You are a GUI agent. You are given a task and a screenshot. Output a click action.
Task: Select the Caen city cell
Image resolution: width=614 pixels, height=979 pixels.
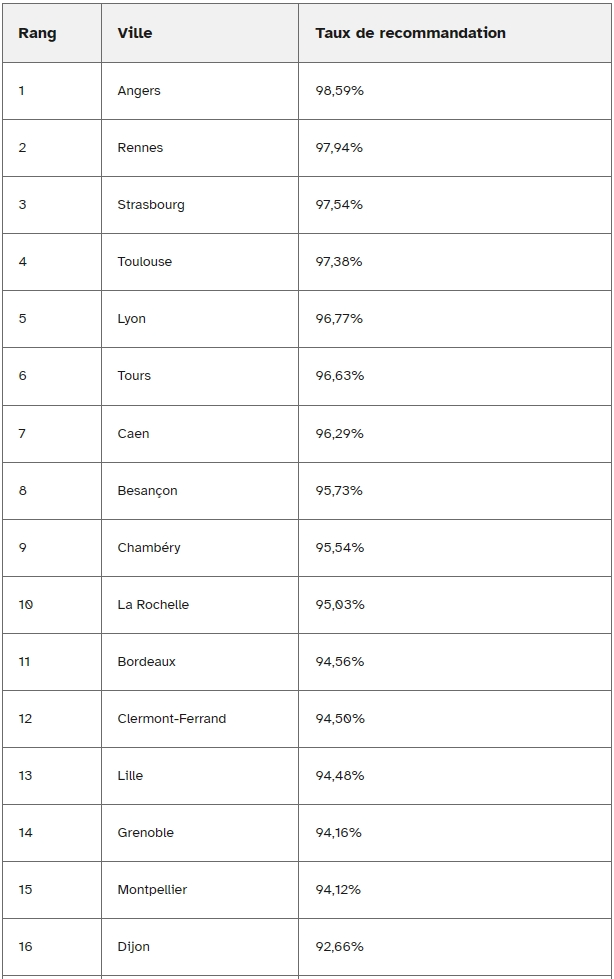(200, 434)
